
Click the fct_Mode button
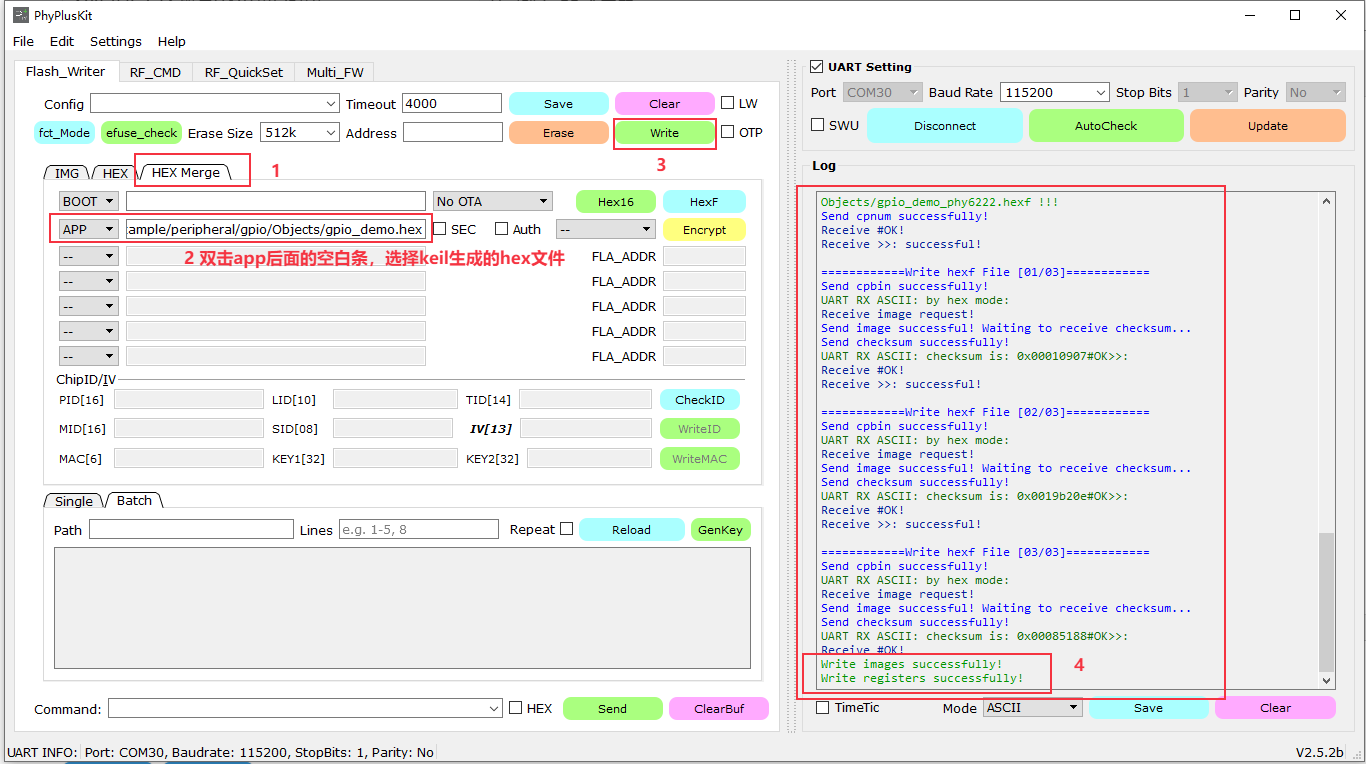65,132
